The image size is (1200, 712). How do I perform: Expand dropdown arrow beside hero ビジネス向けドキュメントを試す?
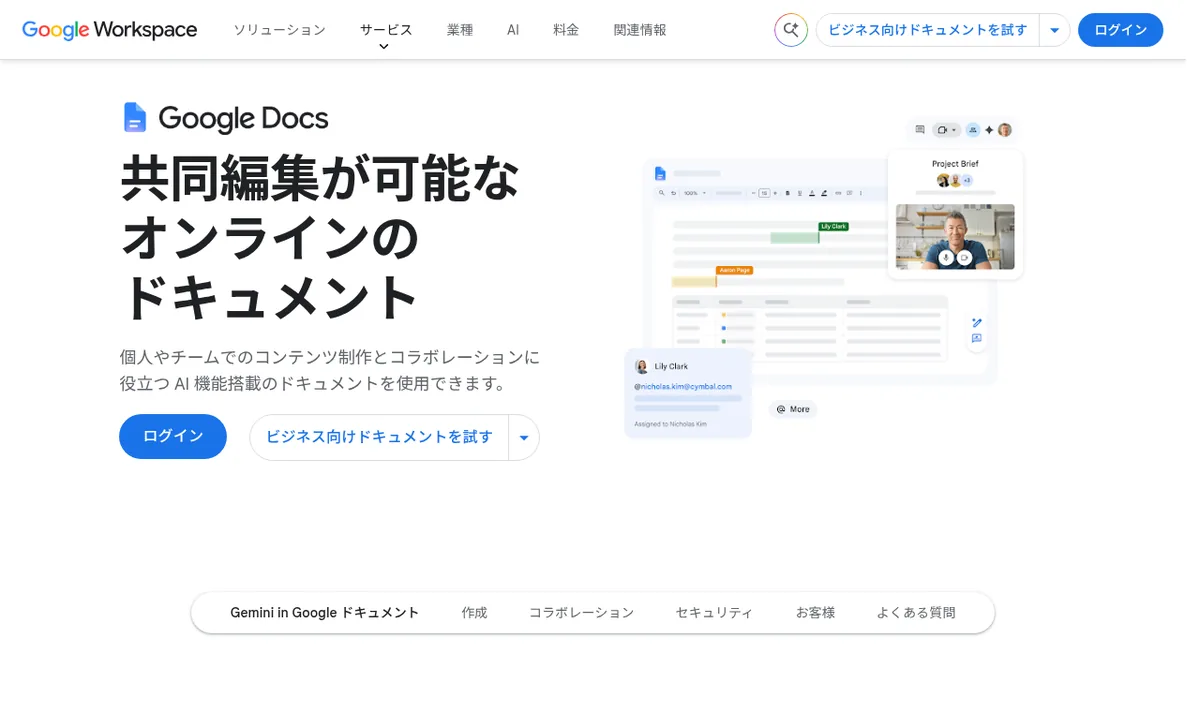coord(524,437)
